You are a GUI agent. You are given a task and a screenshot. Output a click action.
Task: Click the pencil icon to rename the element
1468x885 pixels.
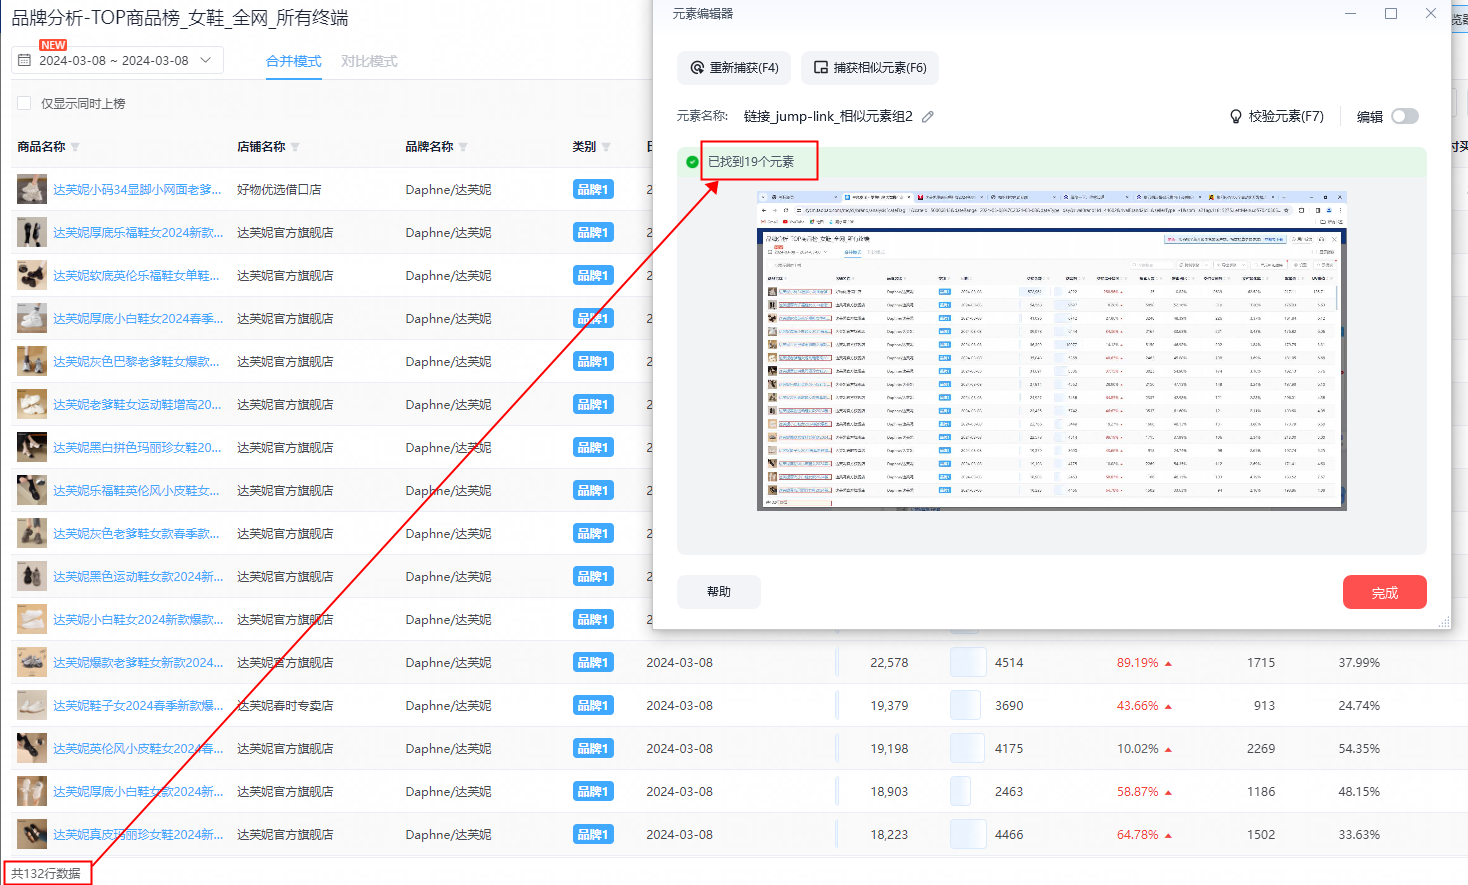point(928,117)
